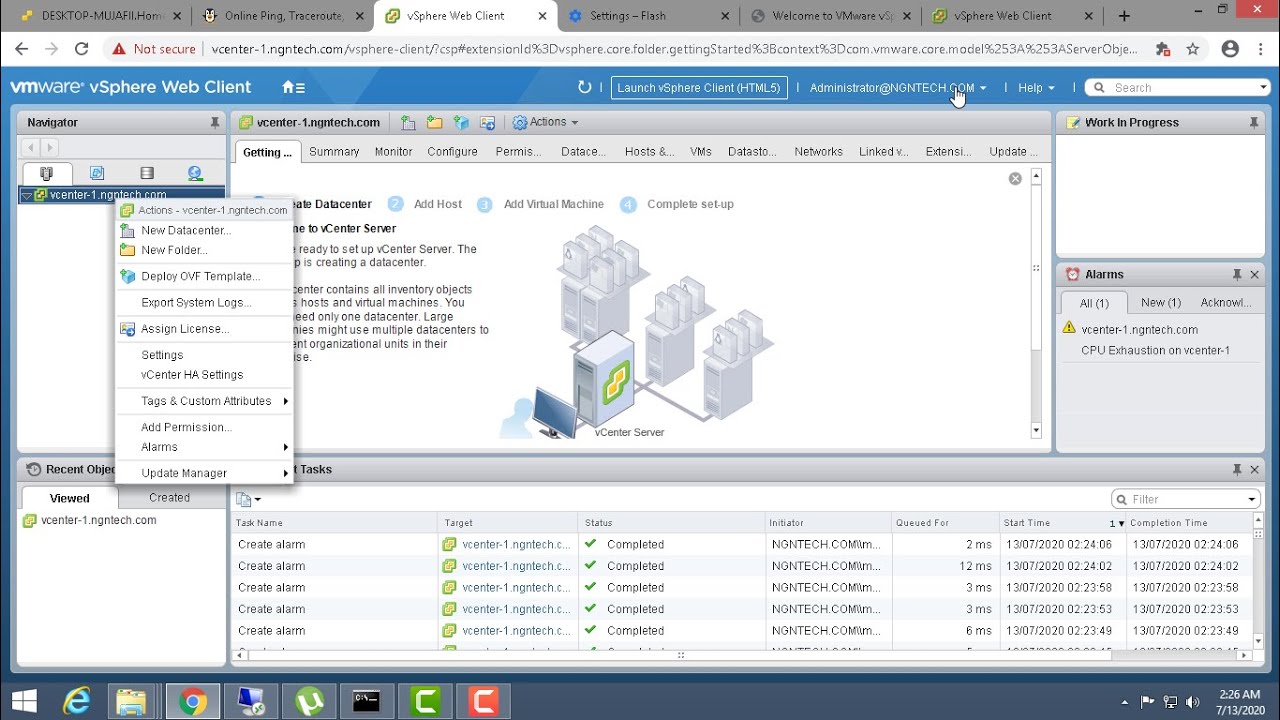The height and width of the screenshot is (720, 1280).
Task: Click the vcenter-1 target link of first task
Action: [517, 545]
